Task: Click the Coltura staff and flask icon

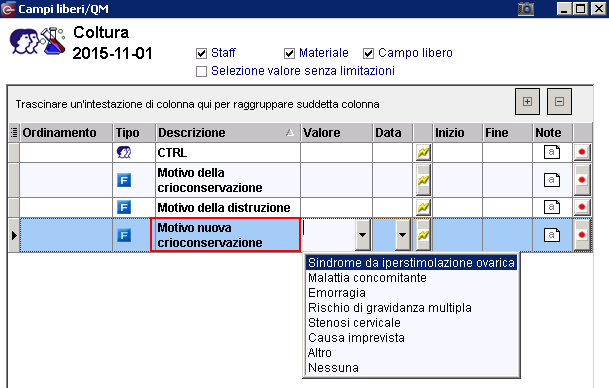Action: (x=38, y=41)
